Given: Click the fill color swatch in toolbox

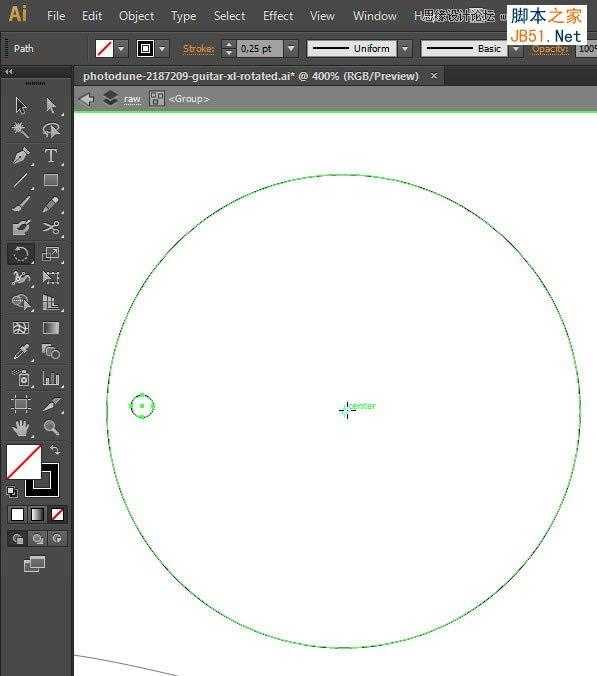Looking at the screenshot, I should (x=24, y=462).
